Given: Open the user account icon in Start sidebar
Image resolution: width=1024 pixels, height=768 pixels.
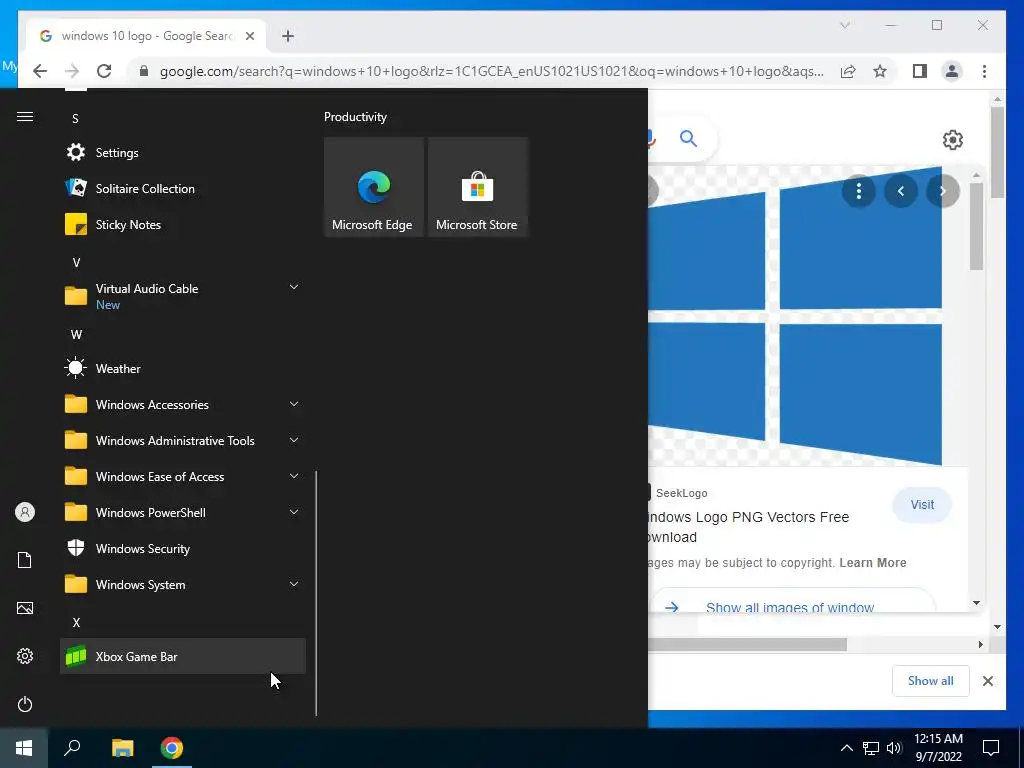Looking at the screenshot, I should pos(25,512).
